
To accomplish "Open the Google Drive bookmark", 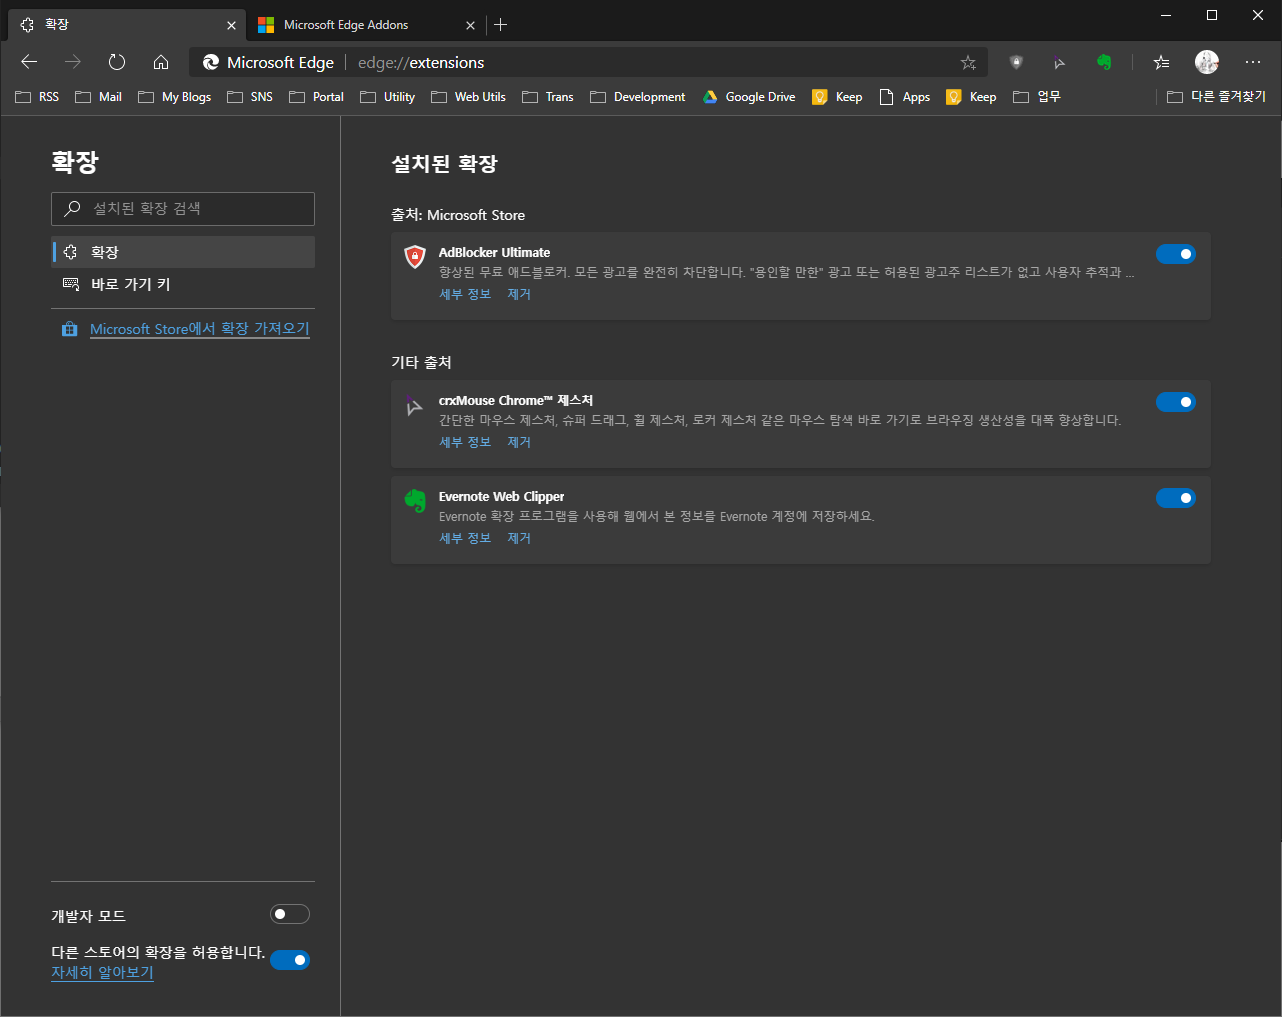I will click(x=749, y=97).
